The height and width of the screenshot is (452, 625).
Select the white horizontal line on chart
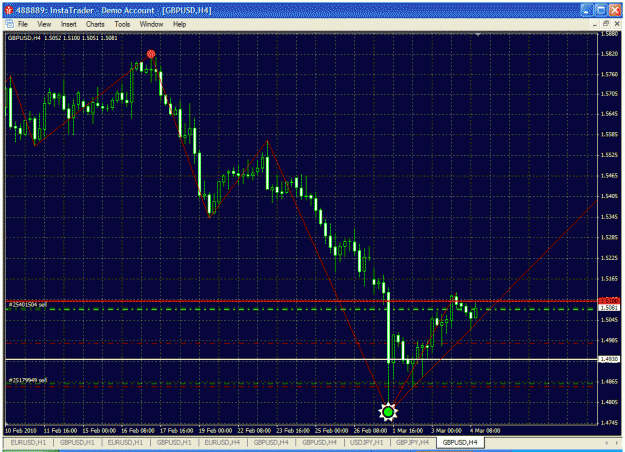(x=302, y=360)
